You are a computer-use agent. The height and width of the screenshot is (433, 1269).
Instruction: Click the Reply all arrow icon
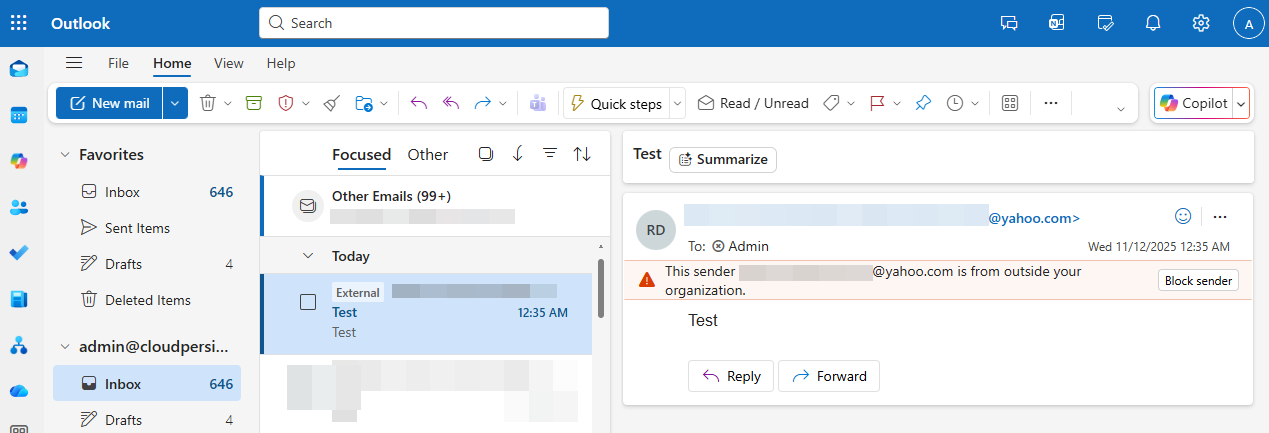(x=451, y=103)
